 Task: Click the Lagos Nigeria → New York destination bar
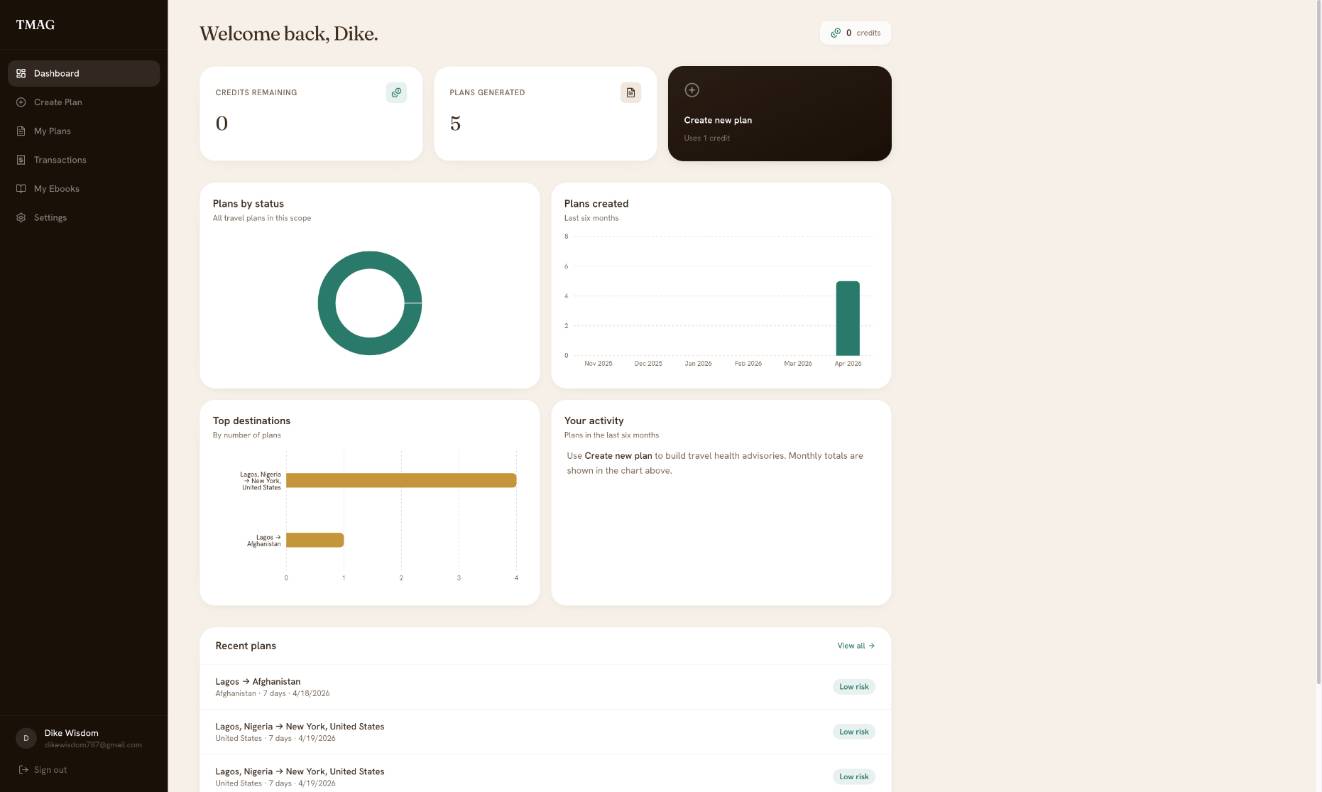[x=401, y=480]
